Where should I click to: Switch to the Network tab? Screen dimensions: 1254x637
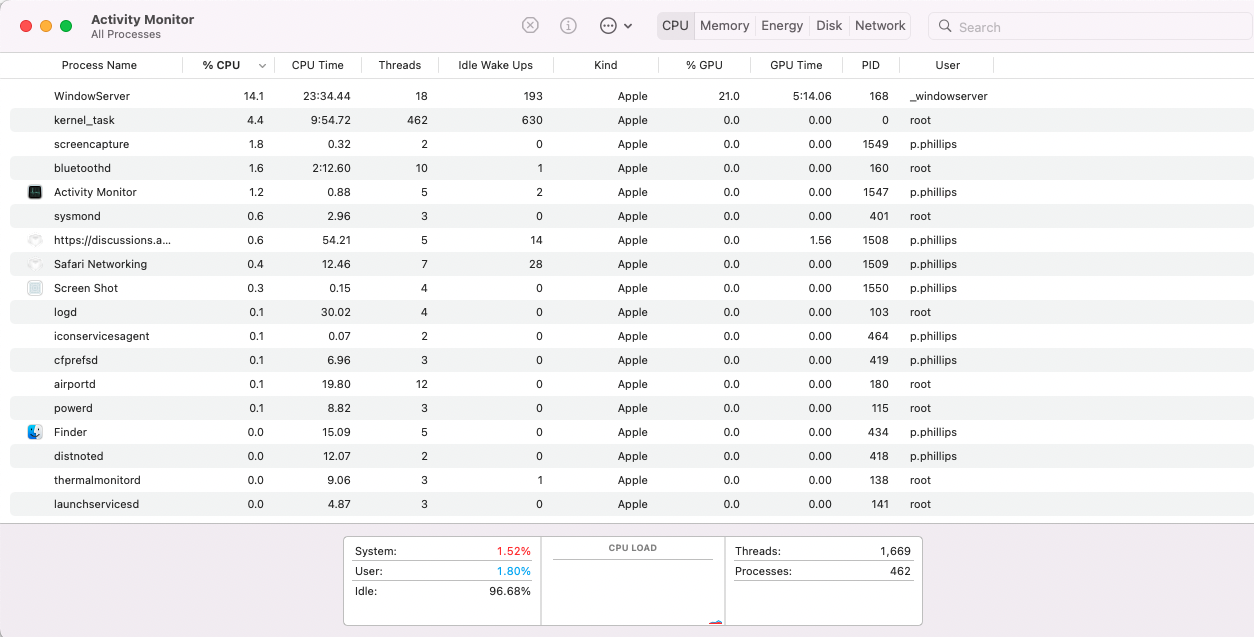pyautogui.click(x=880, y=26)
